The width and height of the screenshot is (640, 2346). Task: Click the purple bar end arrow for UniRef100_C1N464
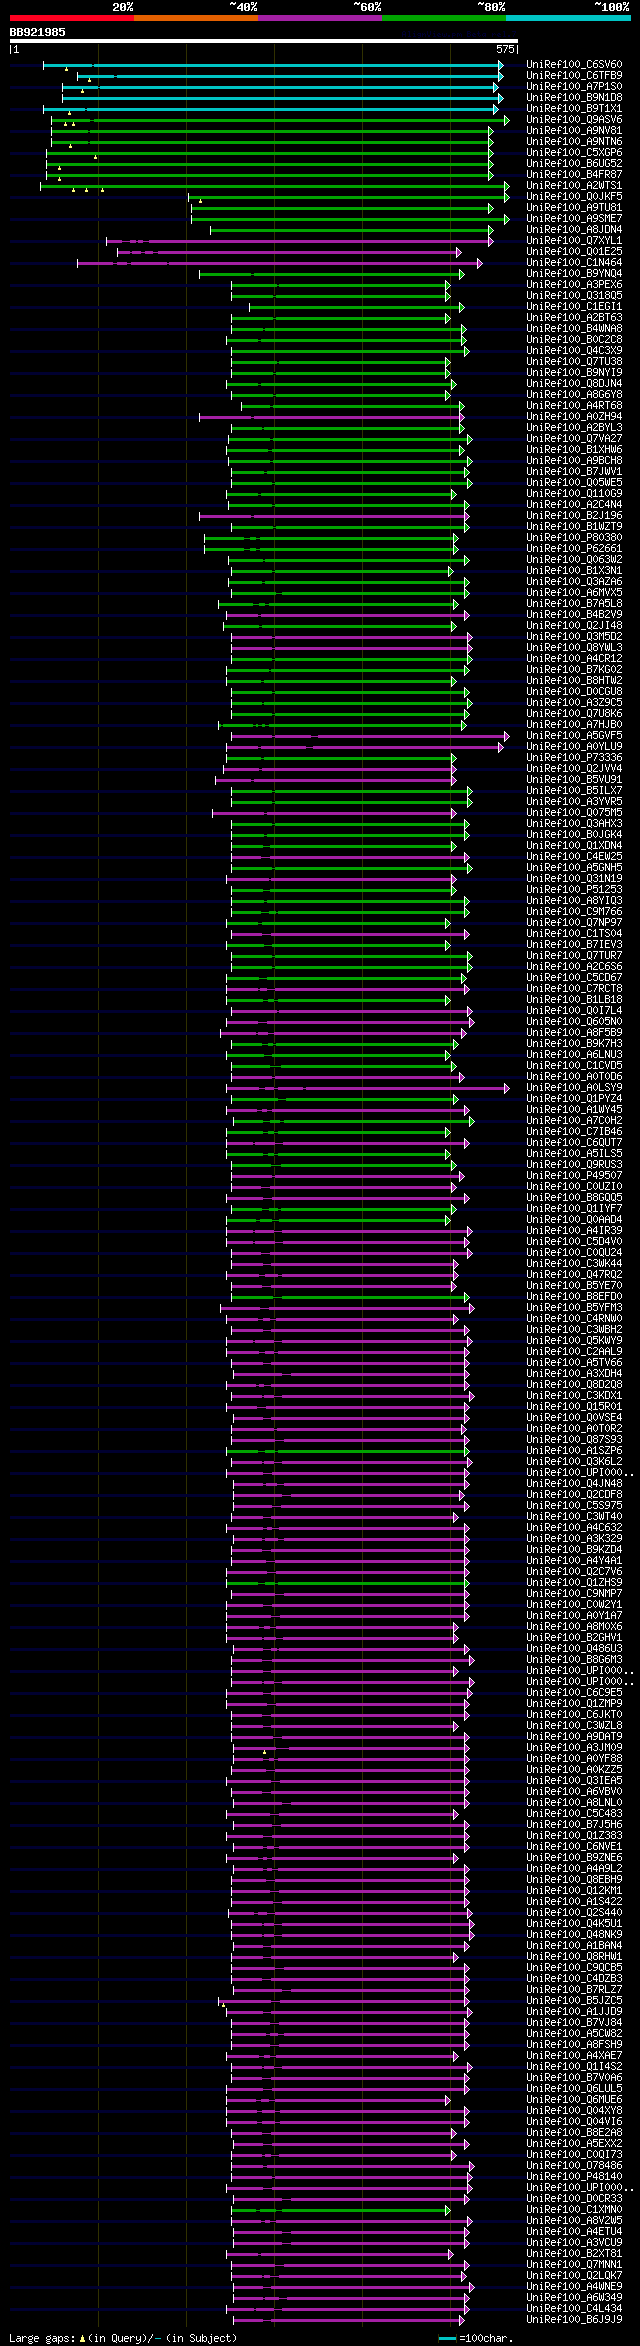pos(480,263)
